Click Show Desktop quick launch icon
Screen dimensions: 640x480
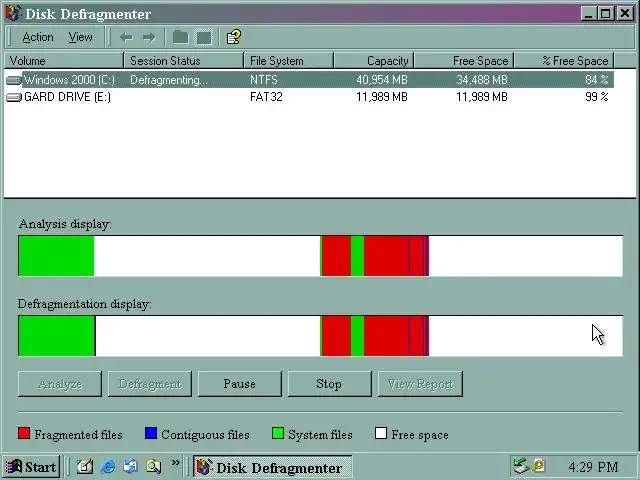click(x=85, y=466)
